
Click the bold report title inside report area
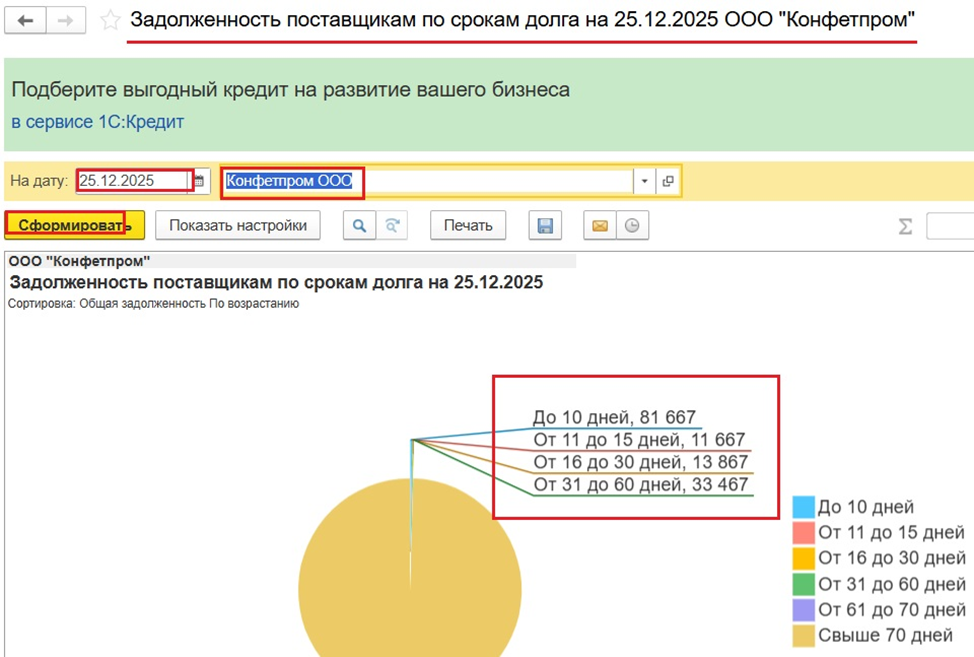coord(276,283)
